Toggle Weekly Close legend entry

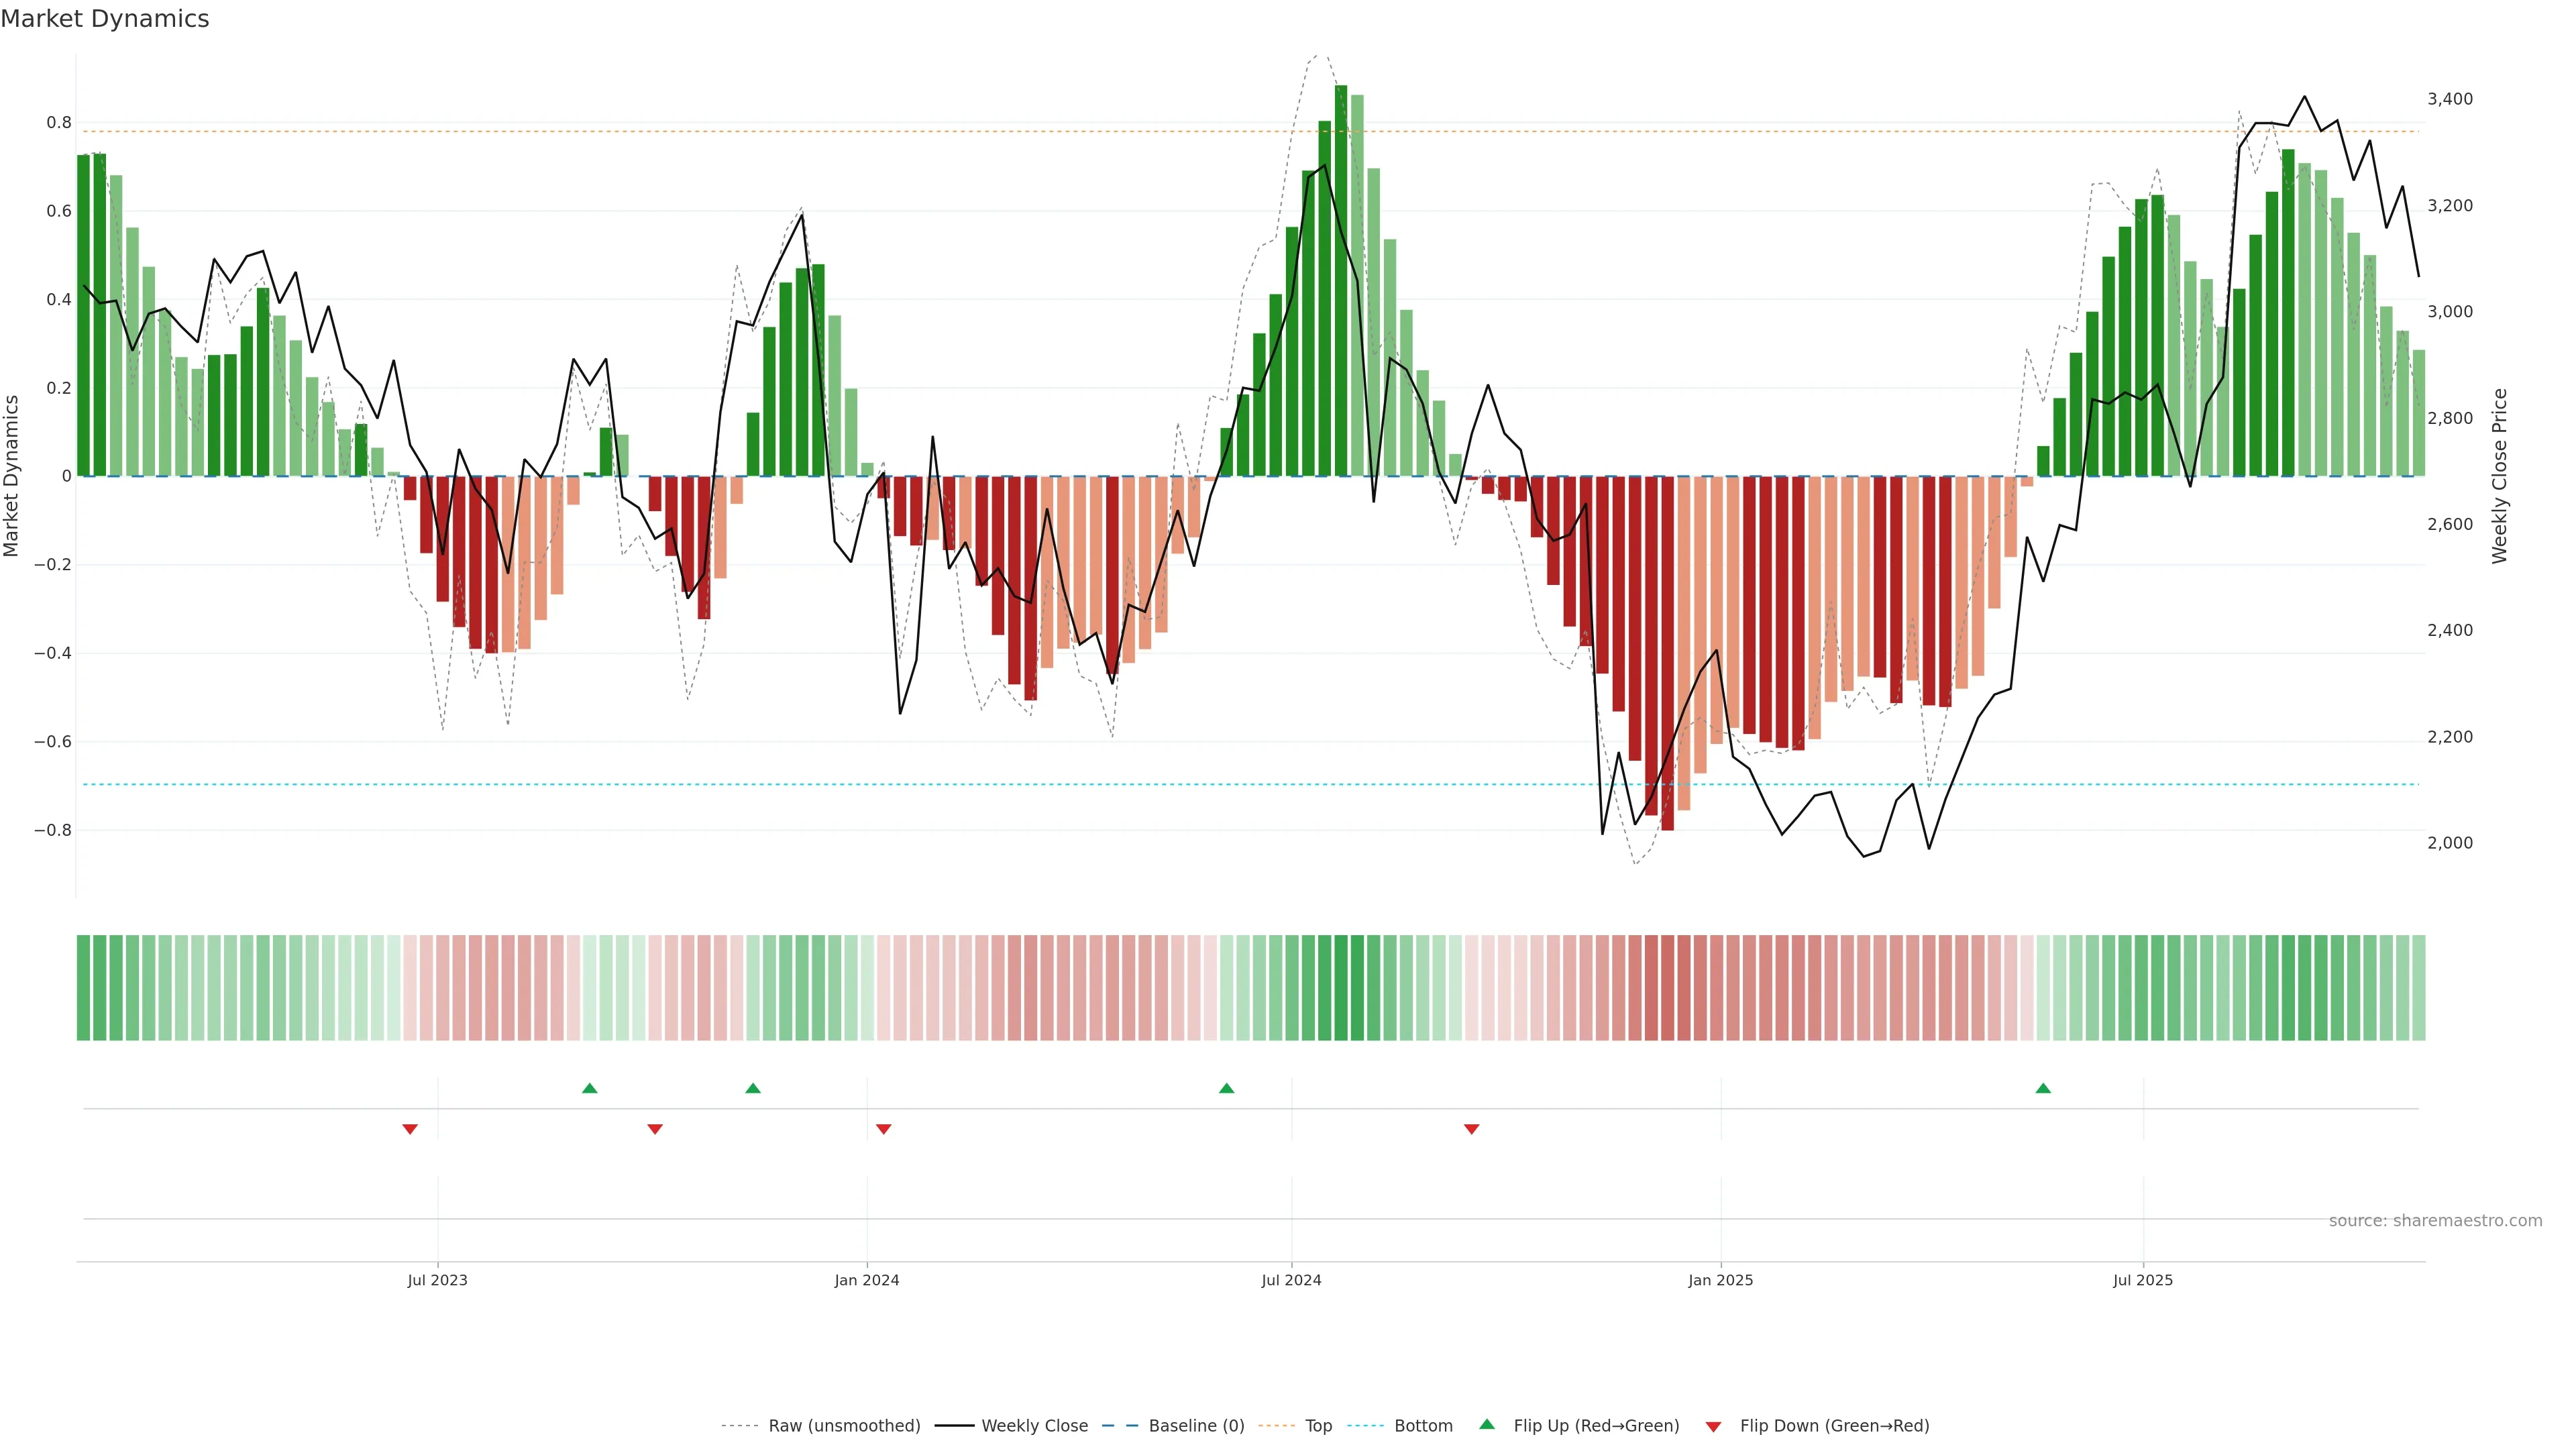click(1034, 1425)
